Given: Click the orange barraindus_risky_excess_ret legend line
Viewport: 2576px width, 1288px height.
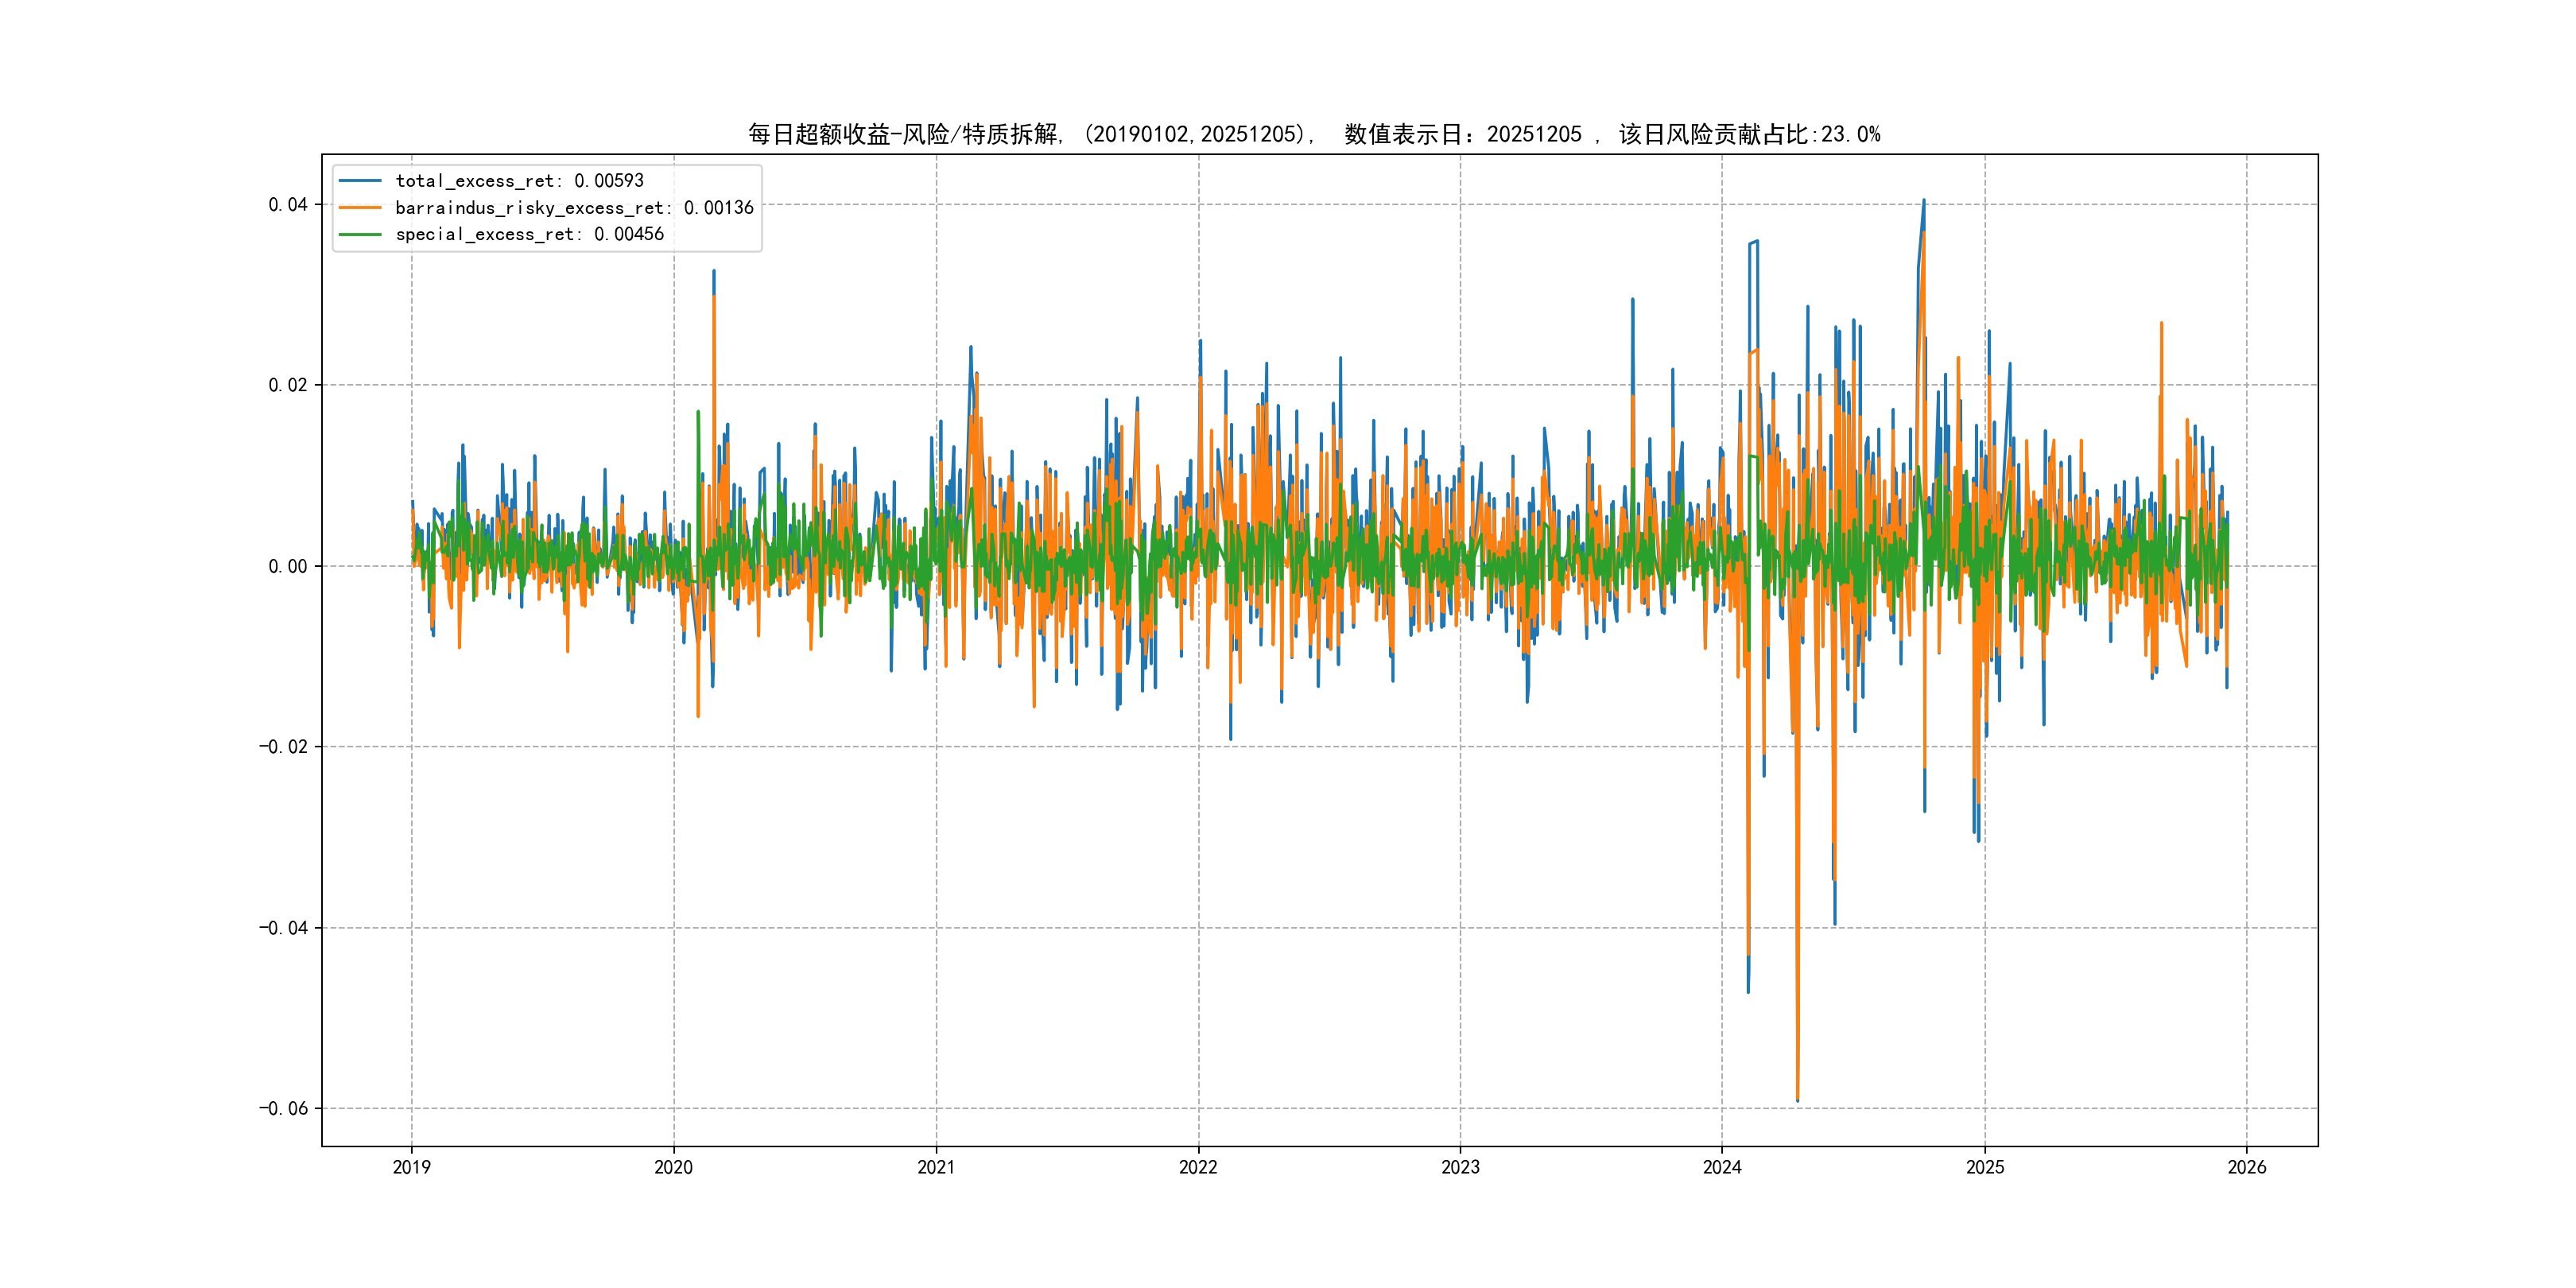Looking at the screenshot, I should click(360, 208).
